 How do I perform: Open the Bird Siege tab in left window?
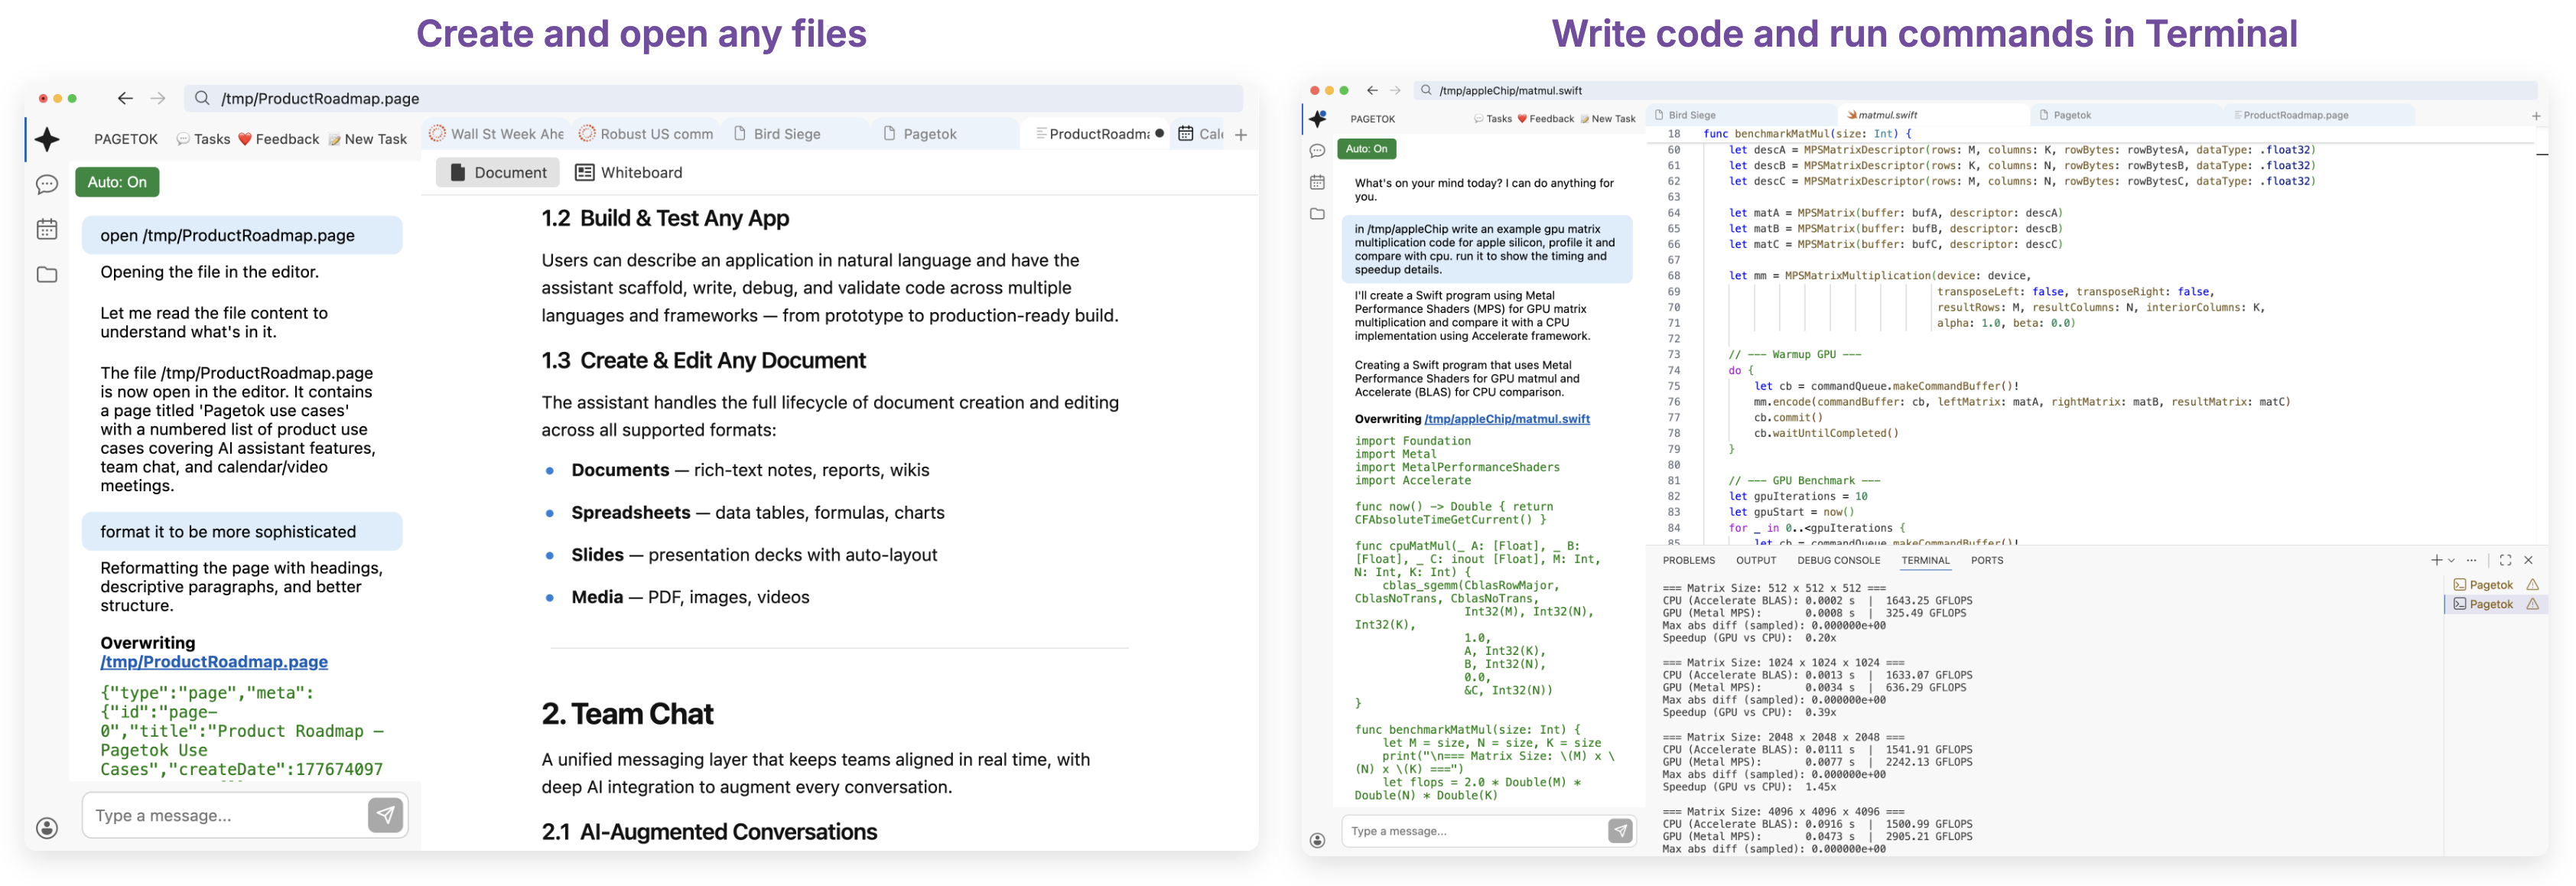(786, 134)
